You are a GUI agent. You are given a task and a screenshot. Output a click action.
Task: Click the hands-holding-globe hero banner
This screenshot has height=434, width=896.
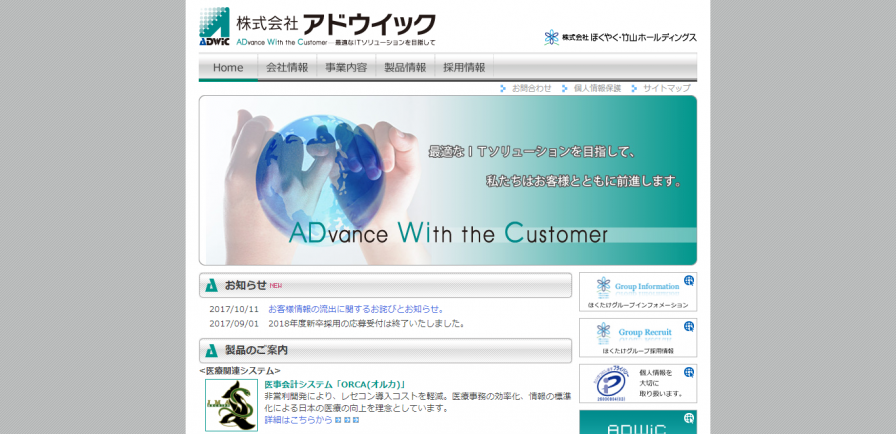[x=448, y=180]
